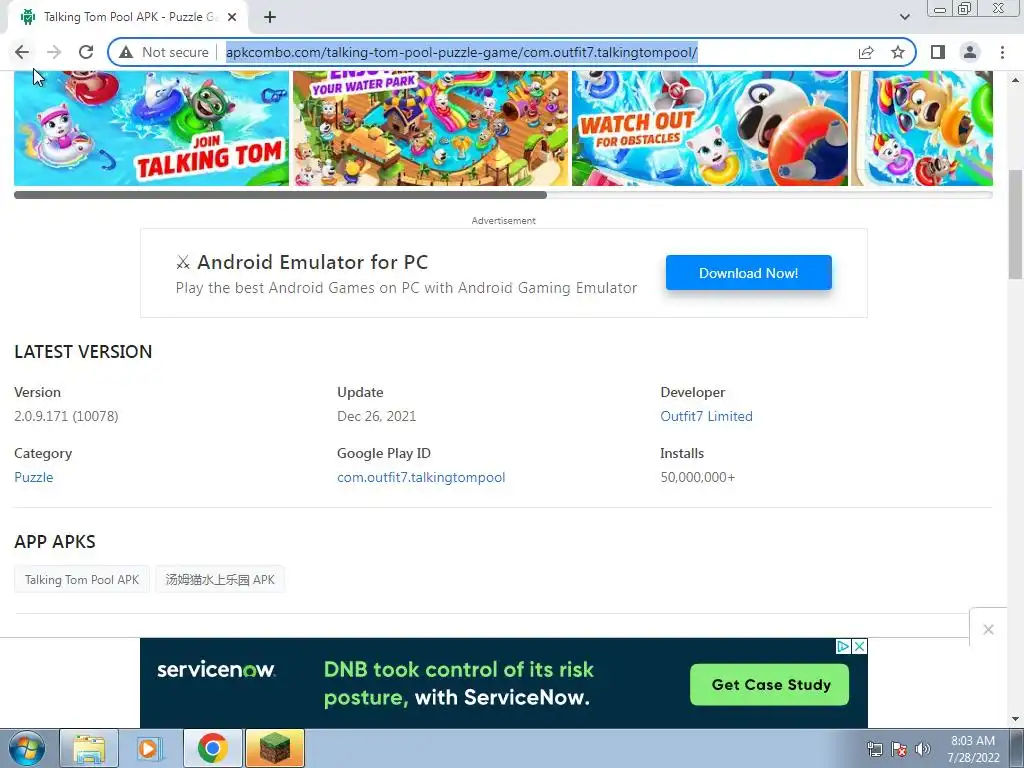Select the version text 2.0.9.171 (10078)
This screenshot has width=1024, height=768.
(66, 416)
